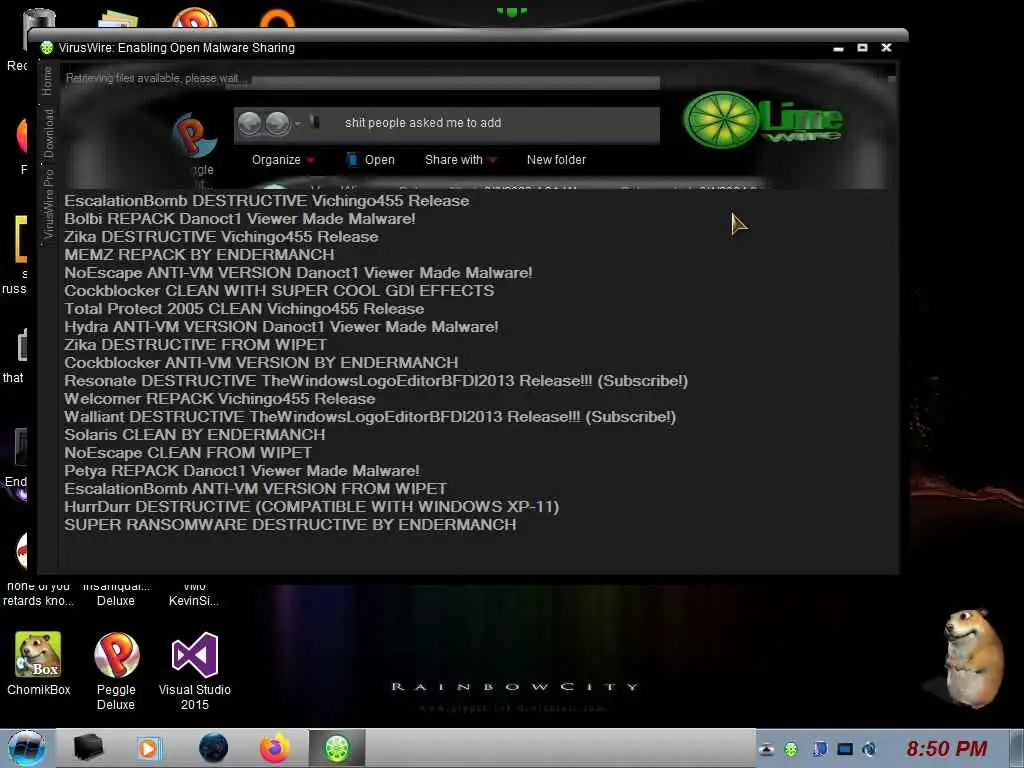Expand the Share with dropdown arrow
Screen dimensions: 1024x768
[492, 161]
